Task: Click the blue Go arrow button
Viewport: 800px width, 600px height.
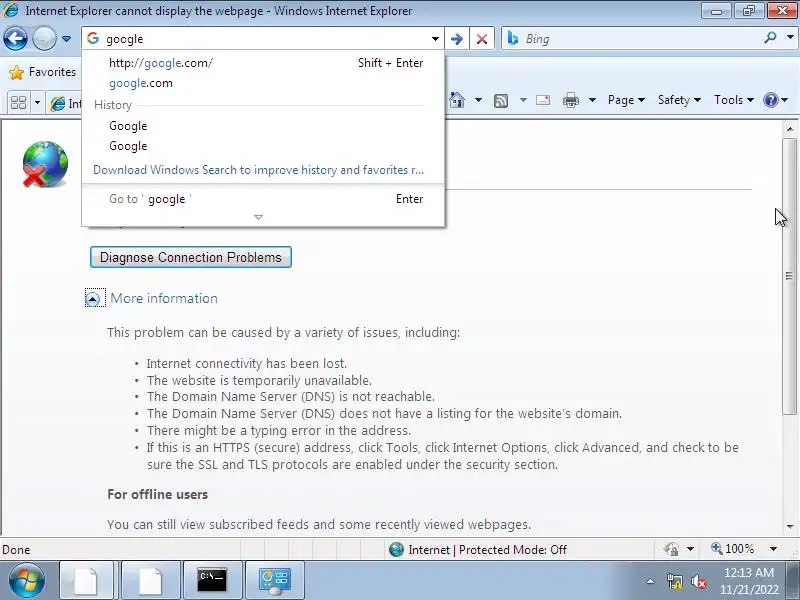Action: (x=457, y=39)
